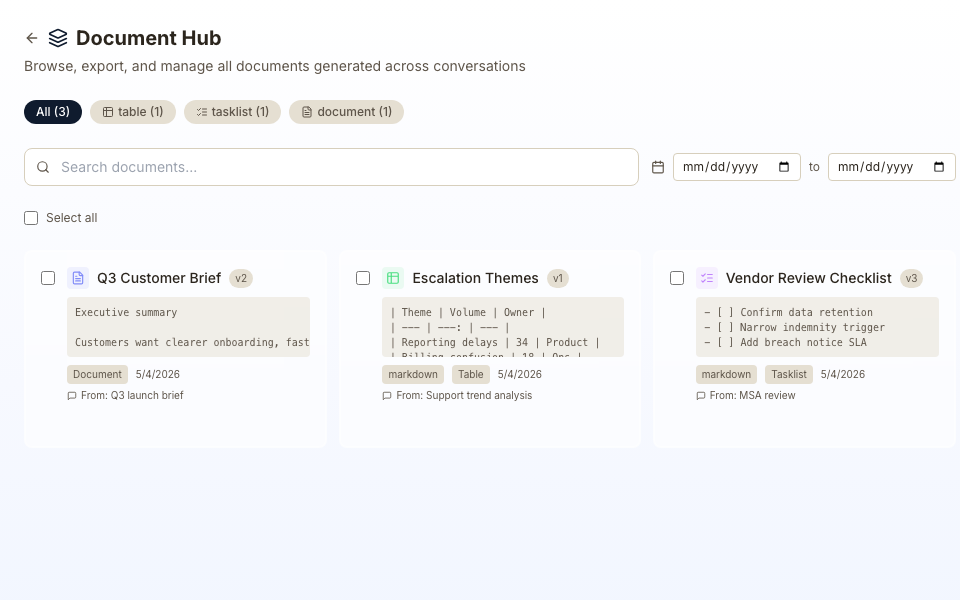Click the start date mm/dd/yyyy field

[737, 167]
